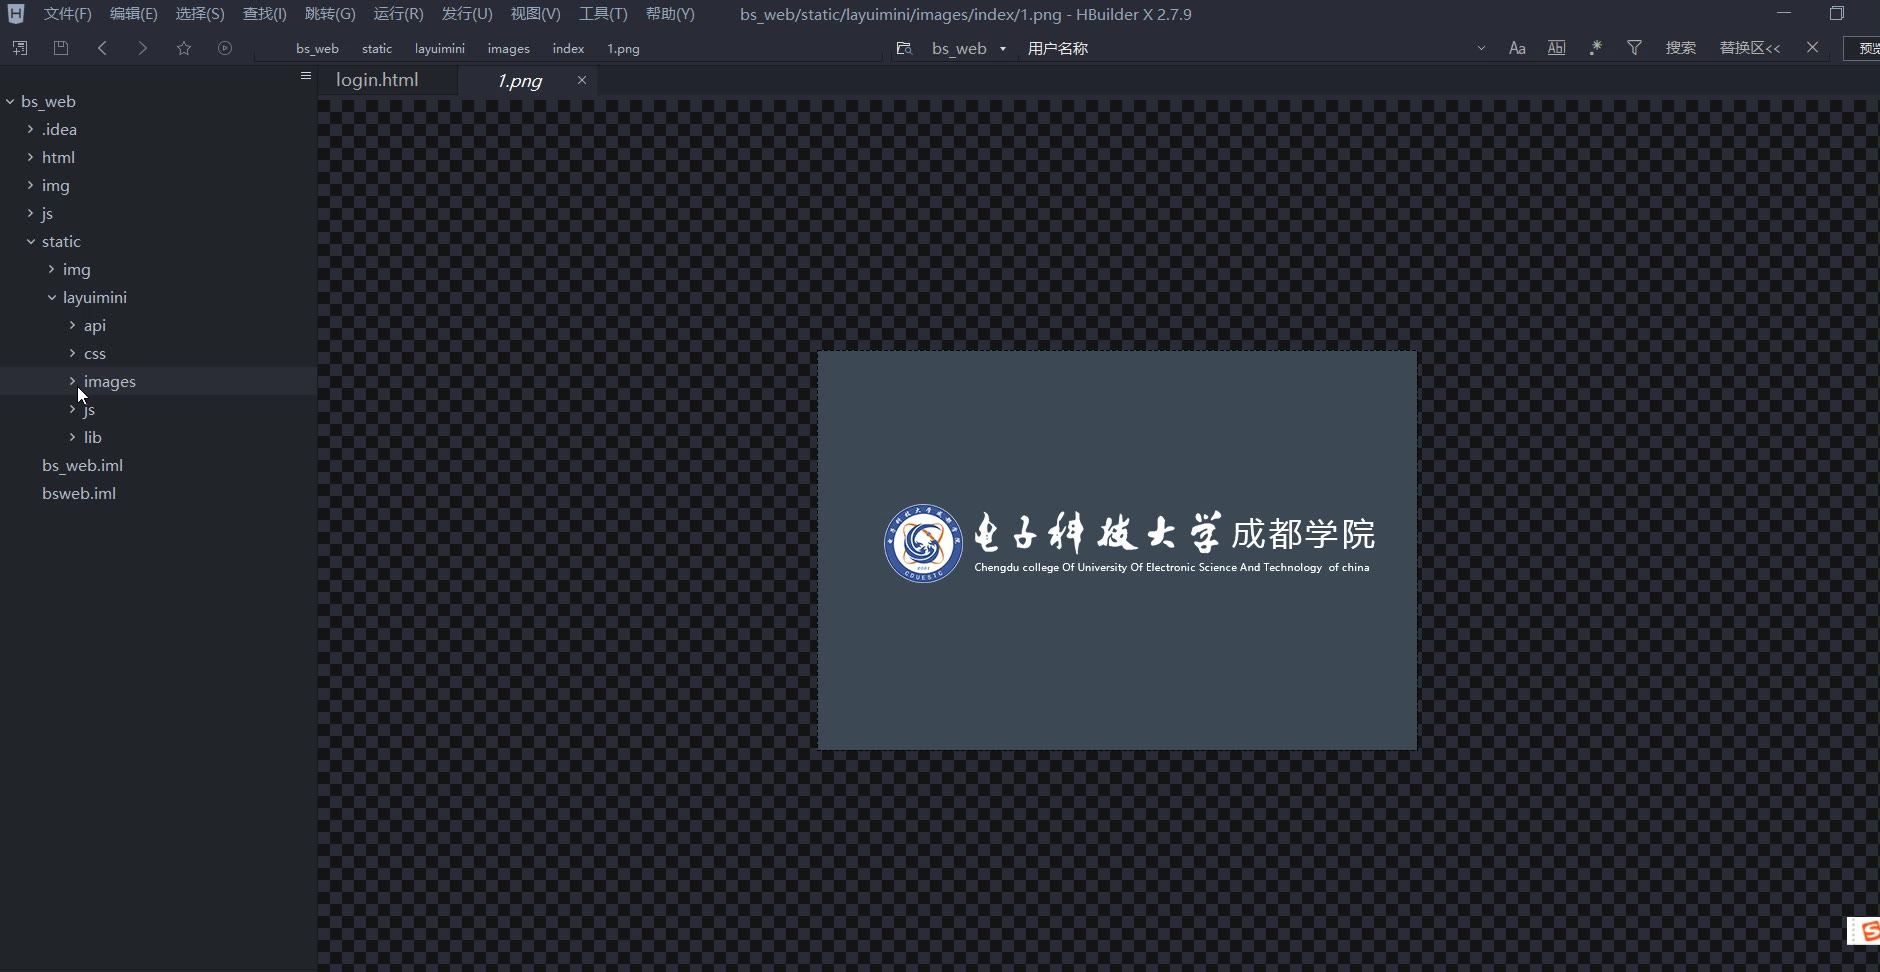Viewport: 1880px width, 972px height.
Task: Click the search input field 用户名称
Action: (x=1245, y=48)
